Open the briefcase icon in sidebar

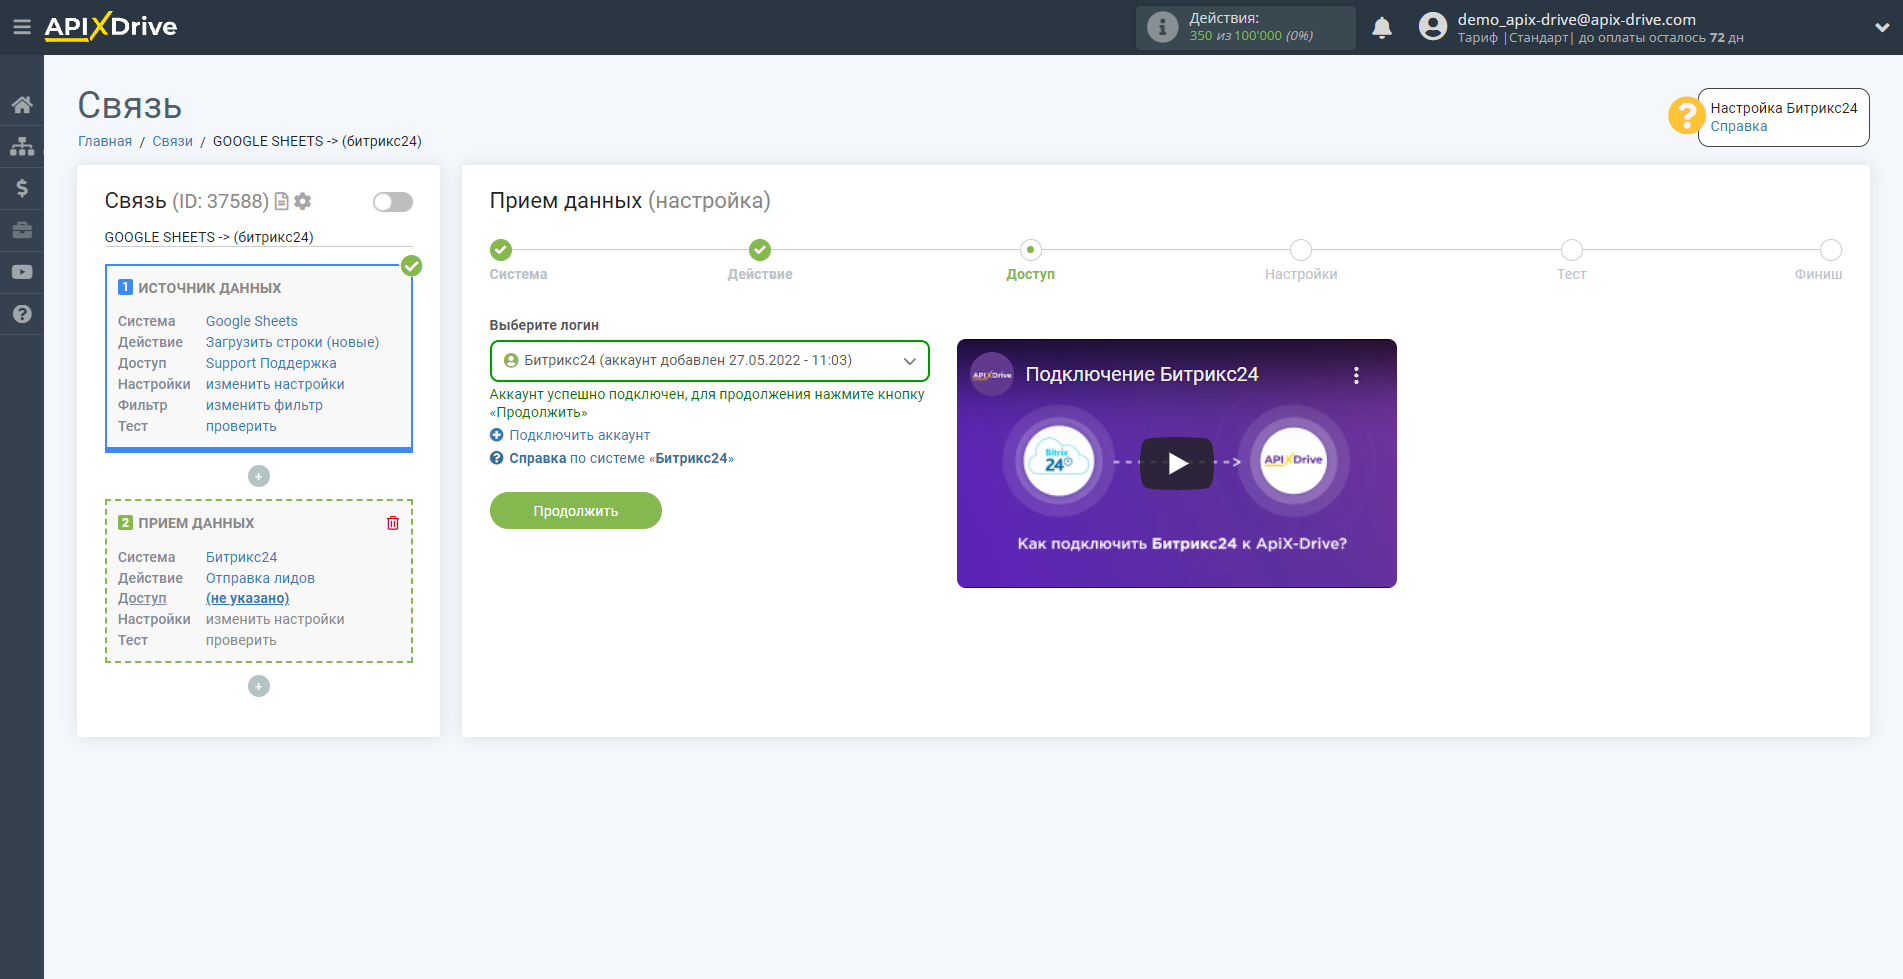[x=22, y=230]
